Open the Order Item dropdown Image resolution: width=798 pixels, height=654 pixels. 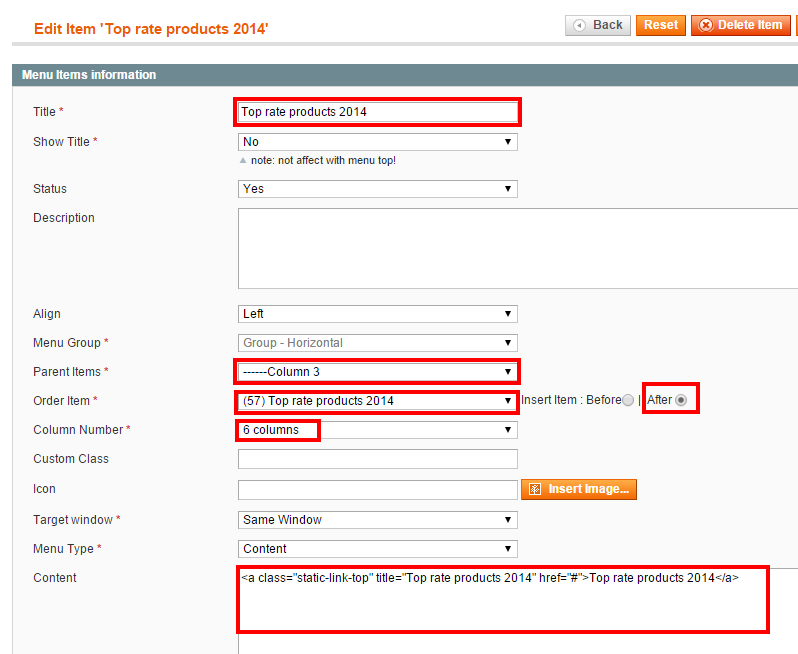(378, 401)
